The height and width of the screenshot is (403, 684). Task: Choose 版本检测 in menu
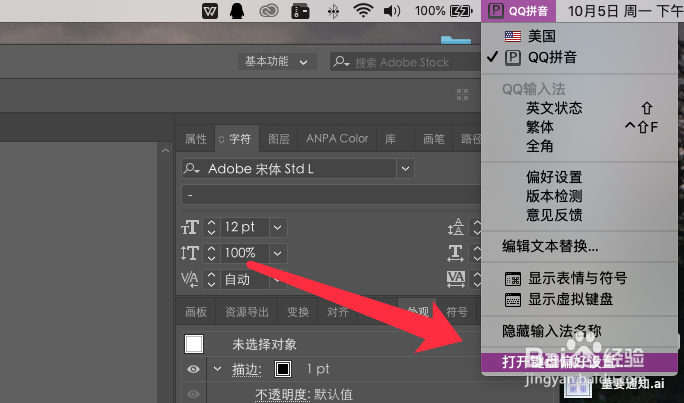(579, 196)
